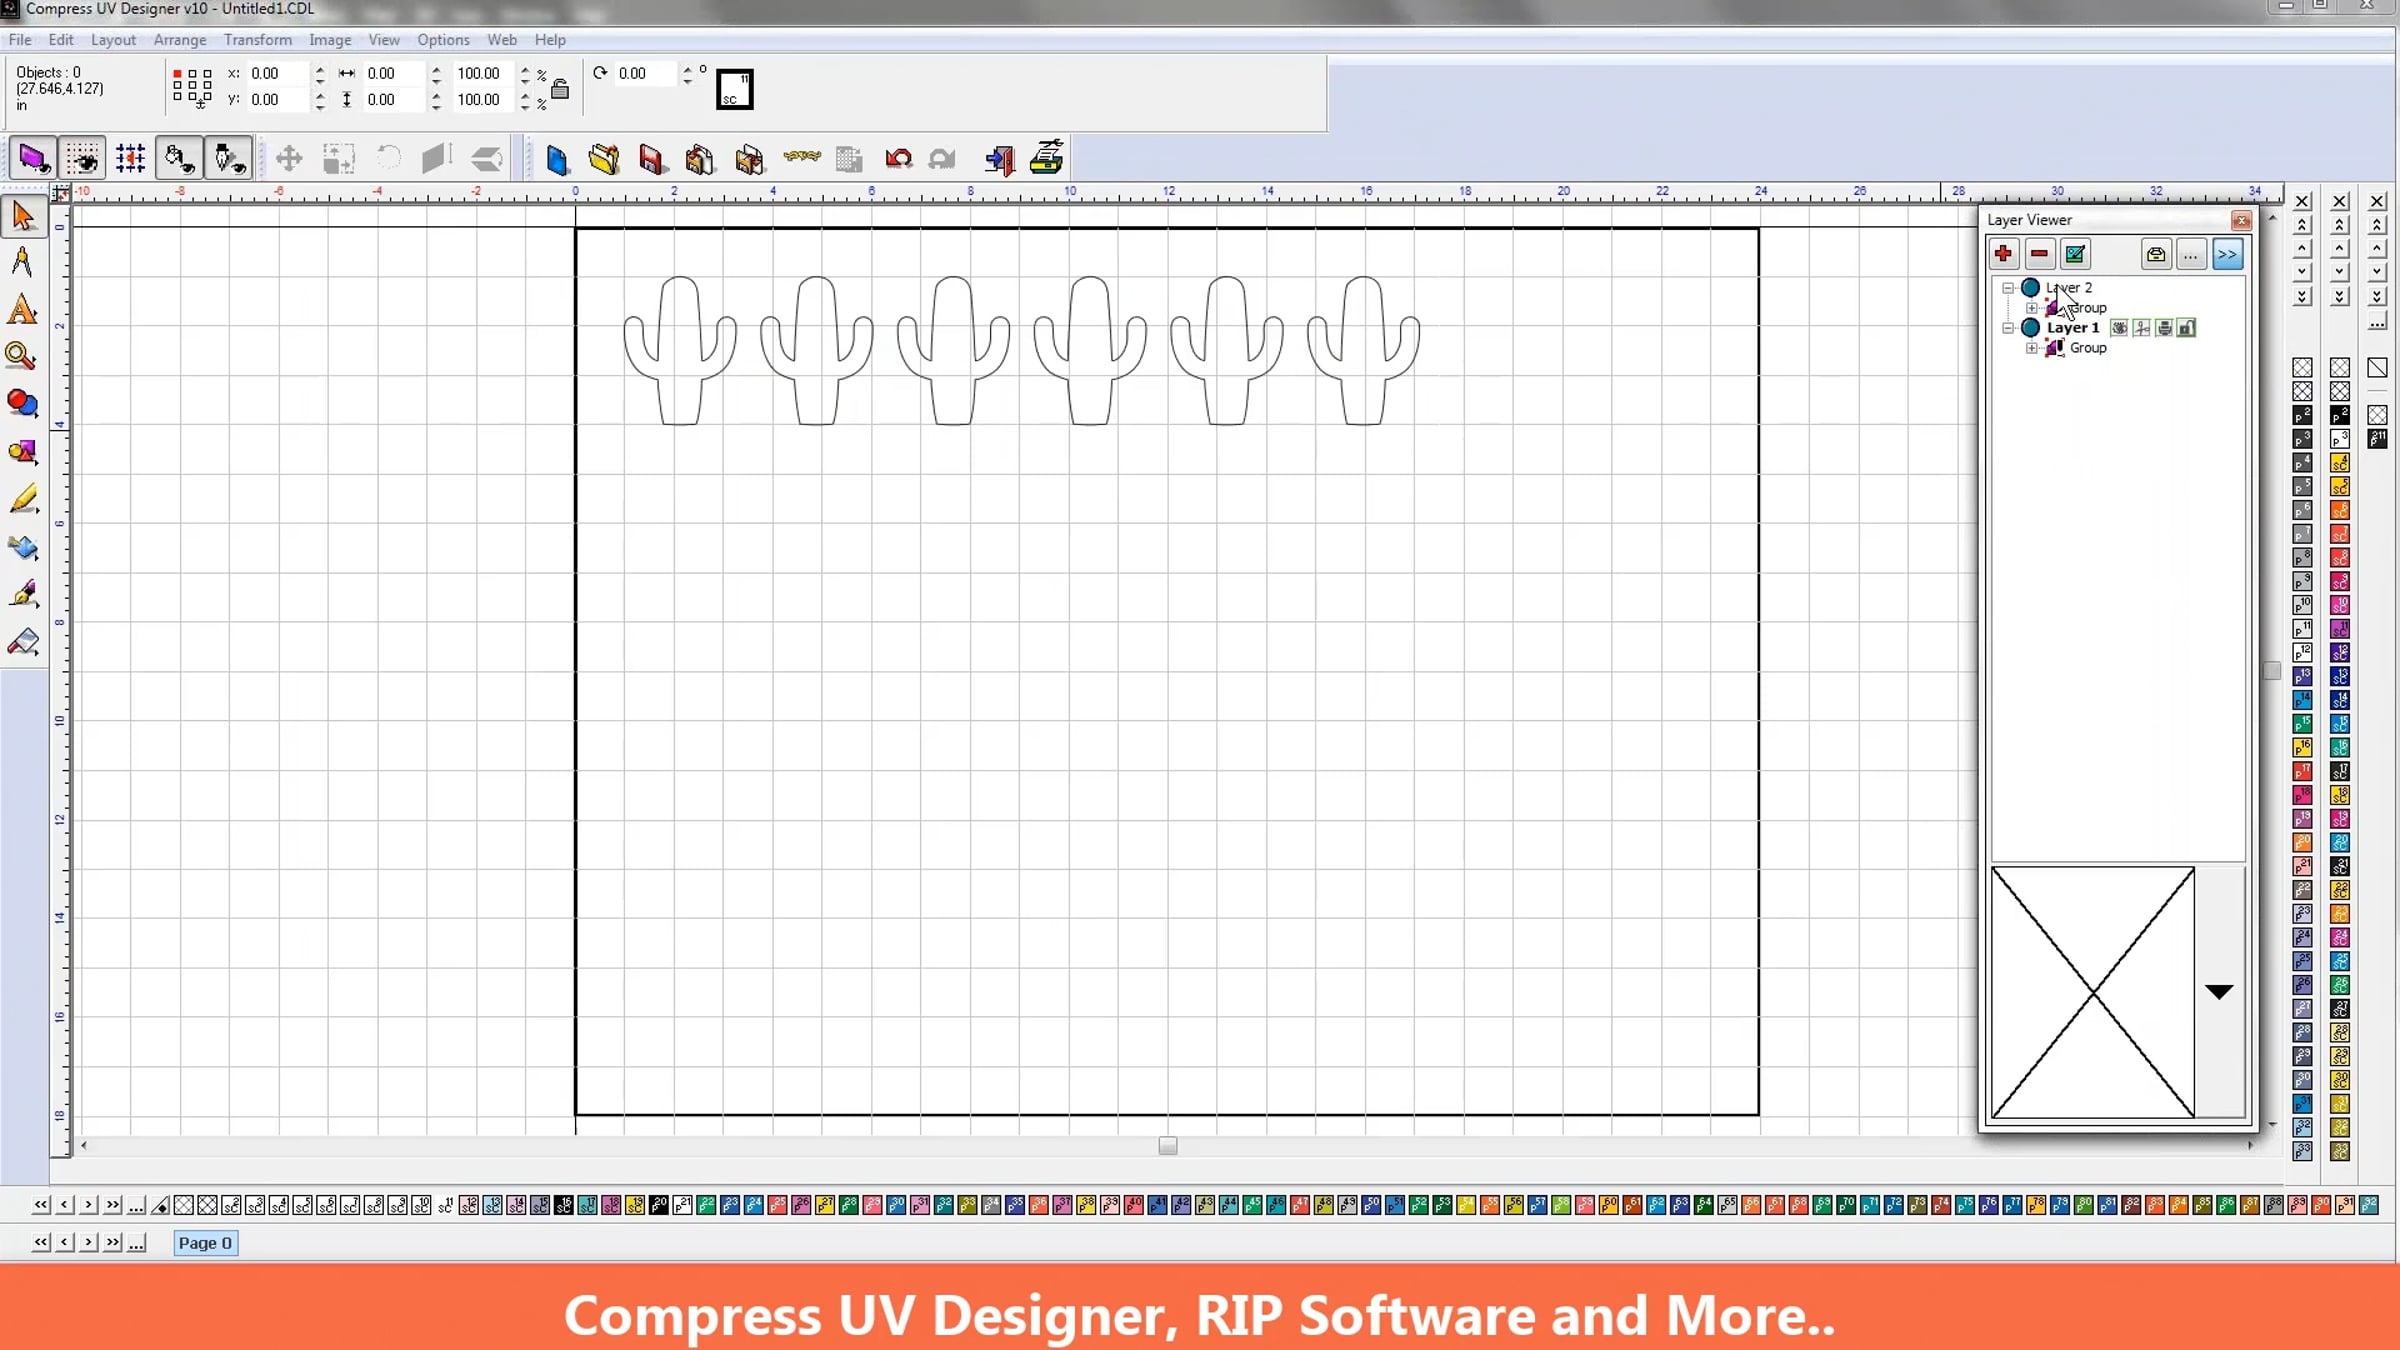Click the ... button in Layer Viewer
Screen dimensions: 2400x1350
coord(2191,254)
